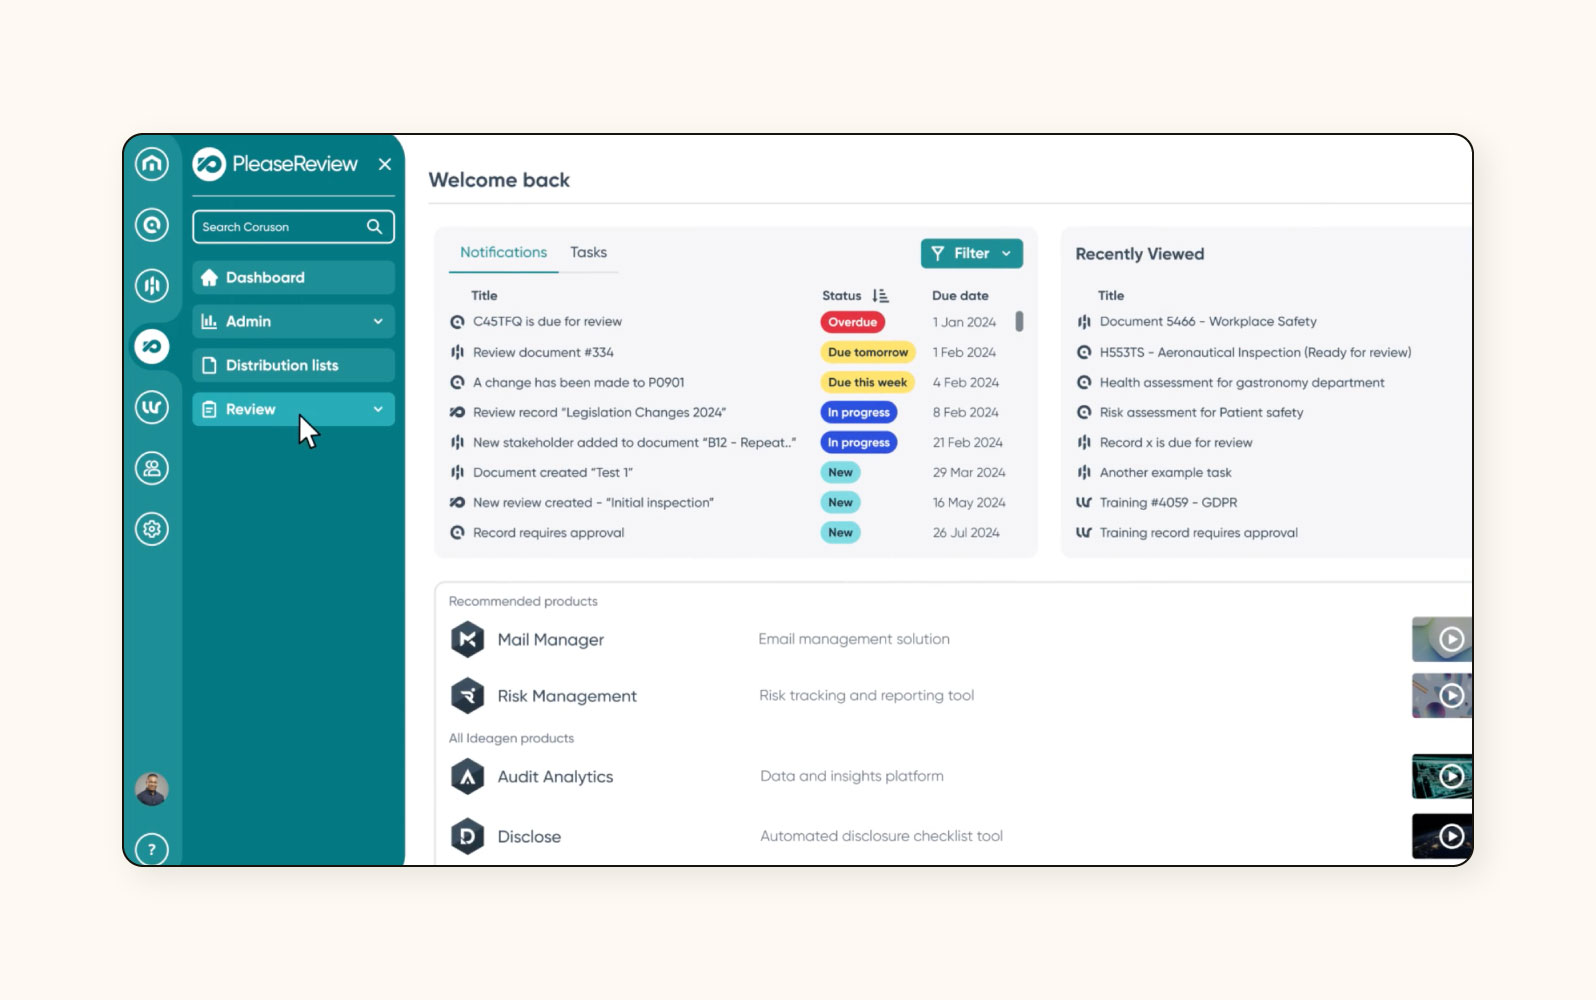
Task: Open the user profile avatar
Action: coord(152,789)
